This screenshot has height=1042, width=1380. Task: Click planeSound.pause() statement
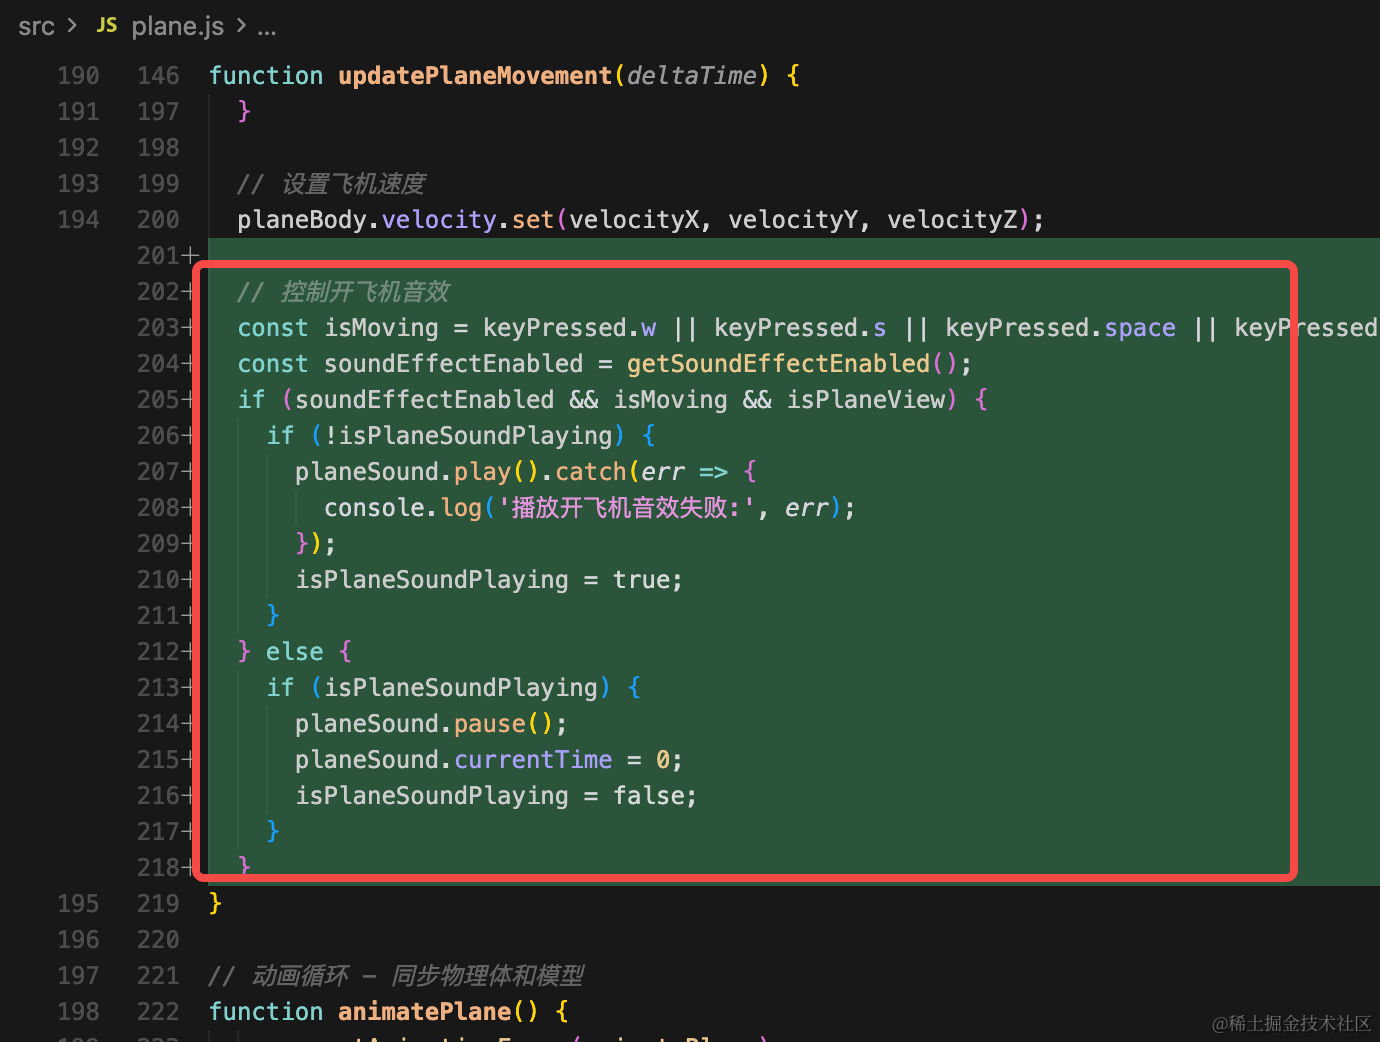431,724
